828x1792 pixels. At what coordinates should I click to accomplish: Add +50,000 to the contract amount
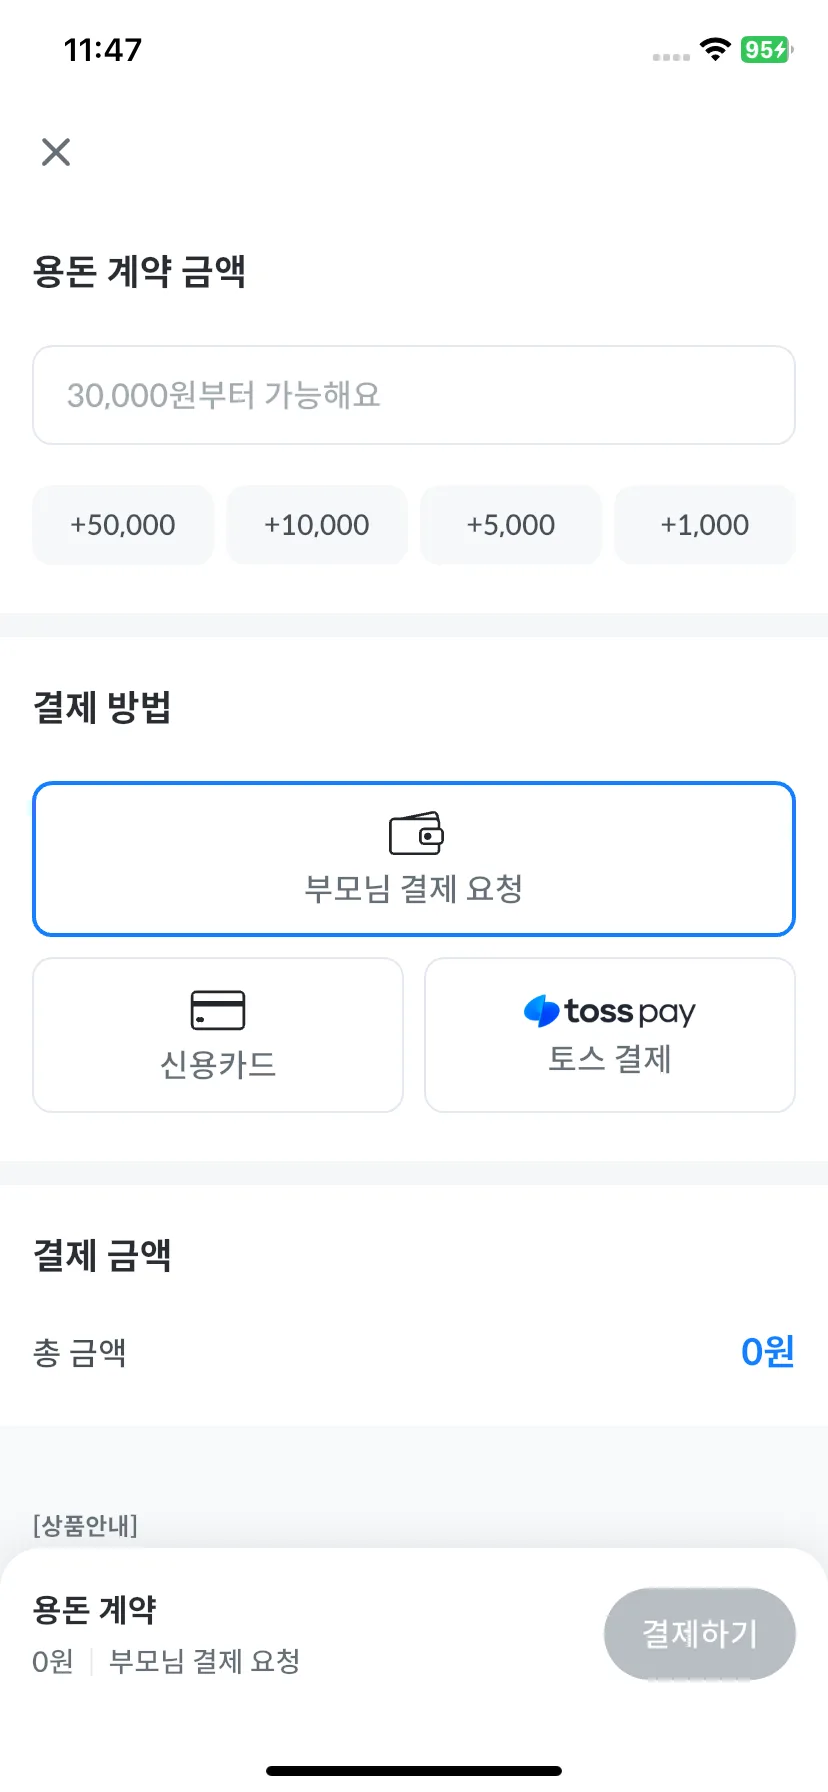(123, 525)
